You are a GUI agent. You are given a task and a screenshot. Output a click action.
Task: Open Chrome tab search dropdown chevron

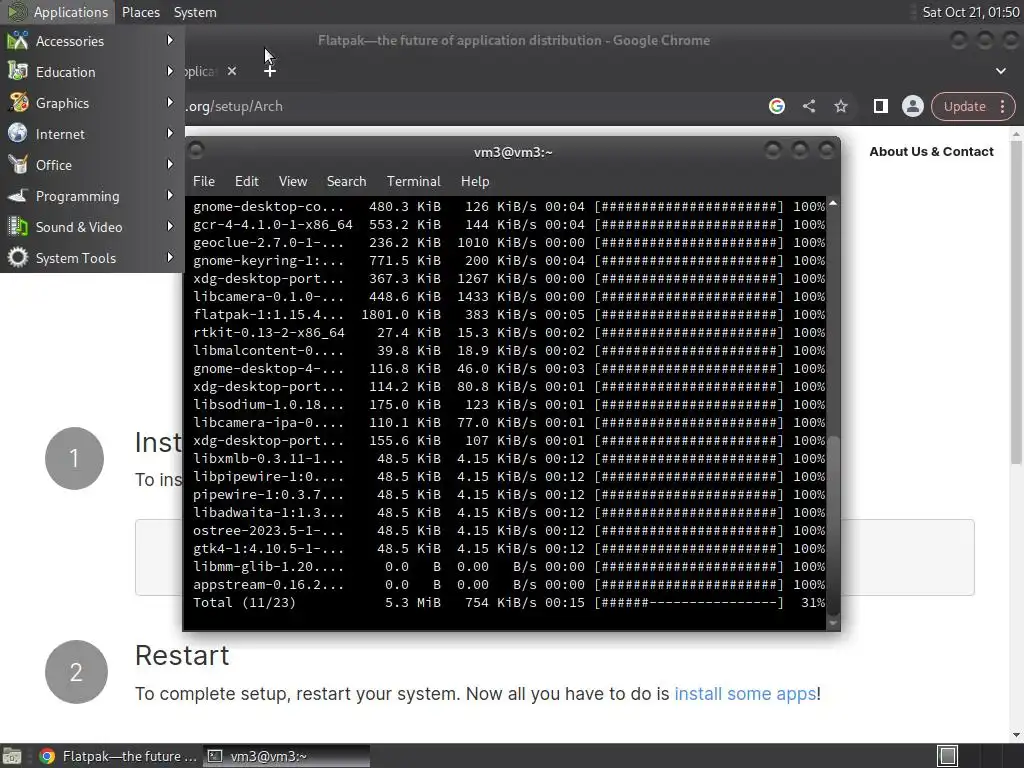(x=1000, y=71)
